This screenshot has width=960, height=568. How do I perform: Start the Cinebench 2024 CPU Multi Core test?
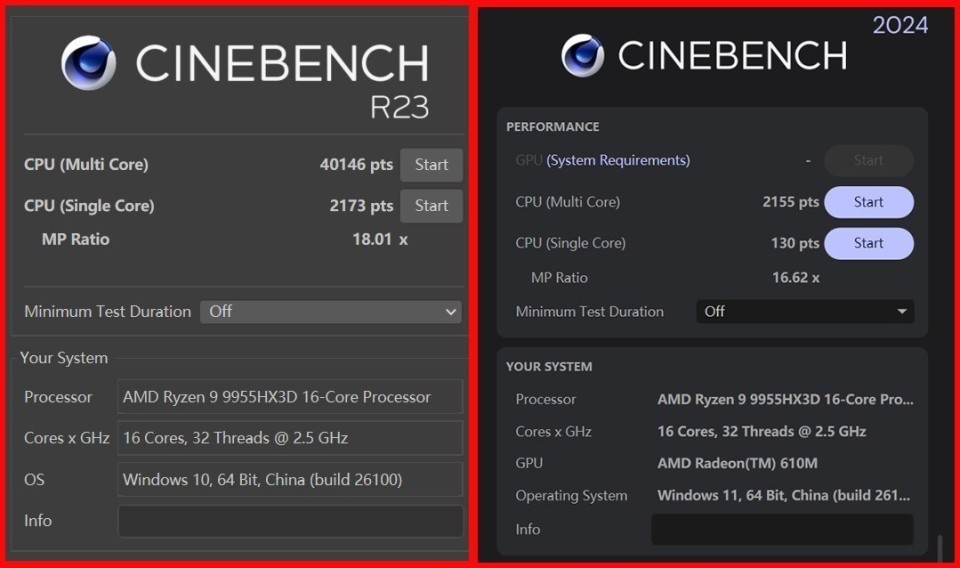(868, 202)
